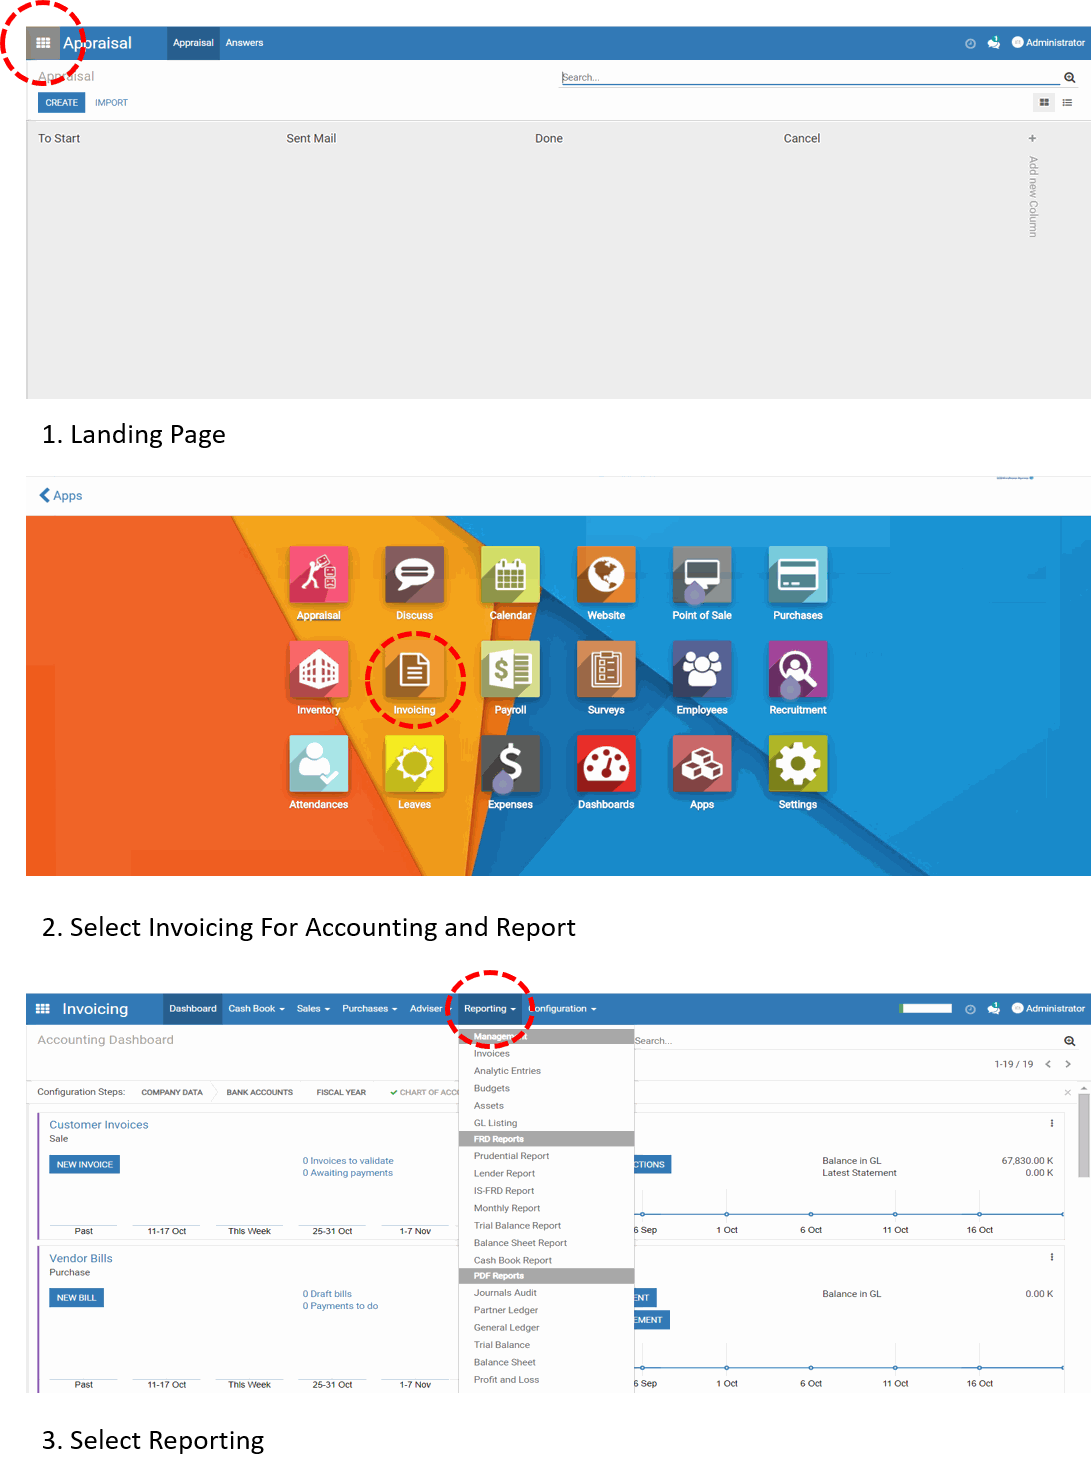
Task: Select Trial Balance Report menu entry
Action: pyautogui.click(x=517, y=1226)
